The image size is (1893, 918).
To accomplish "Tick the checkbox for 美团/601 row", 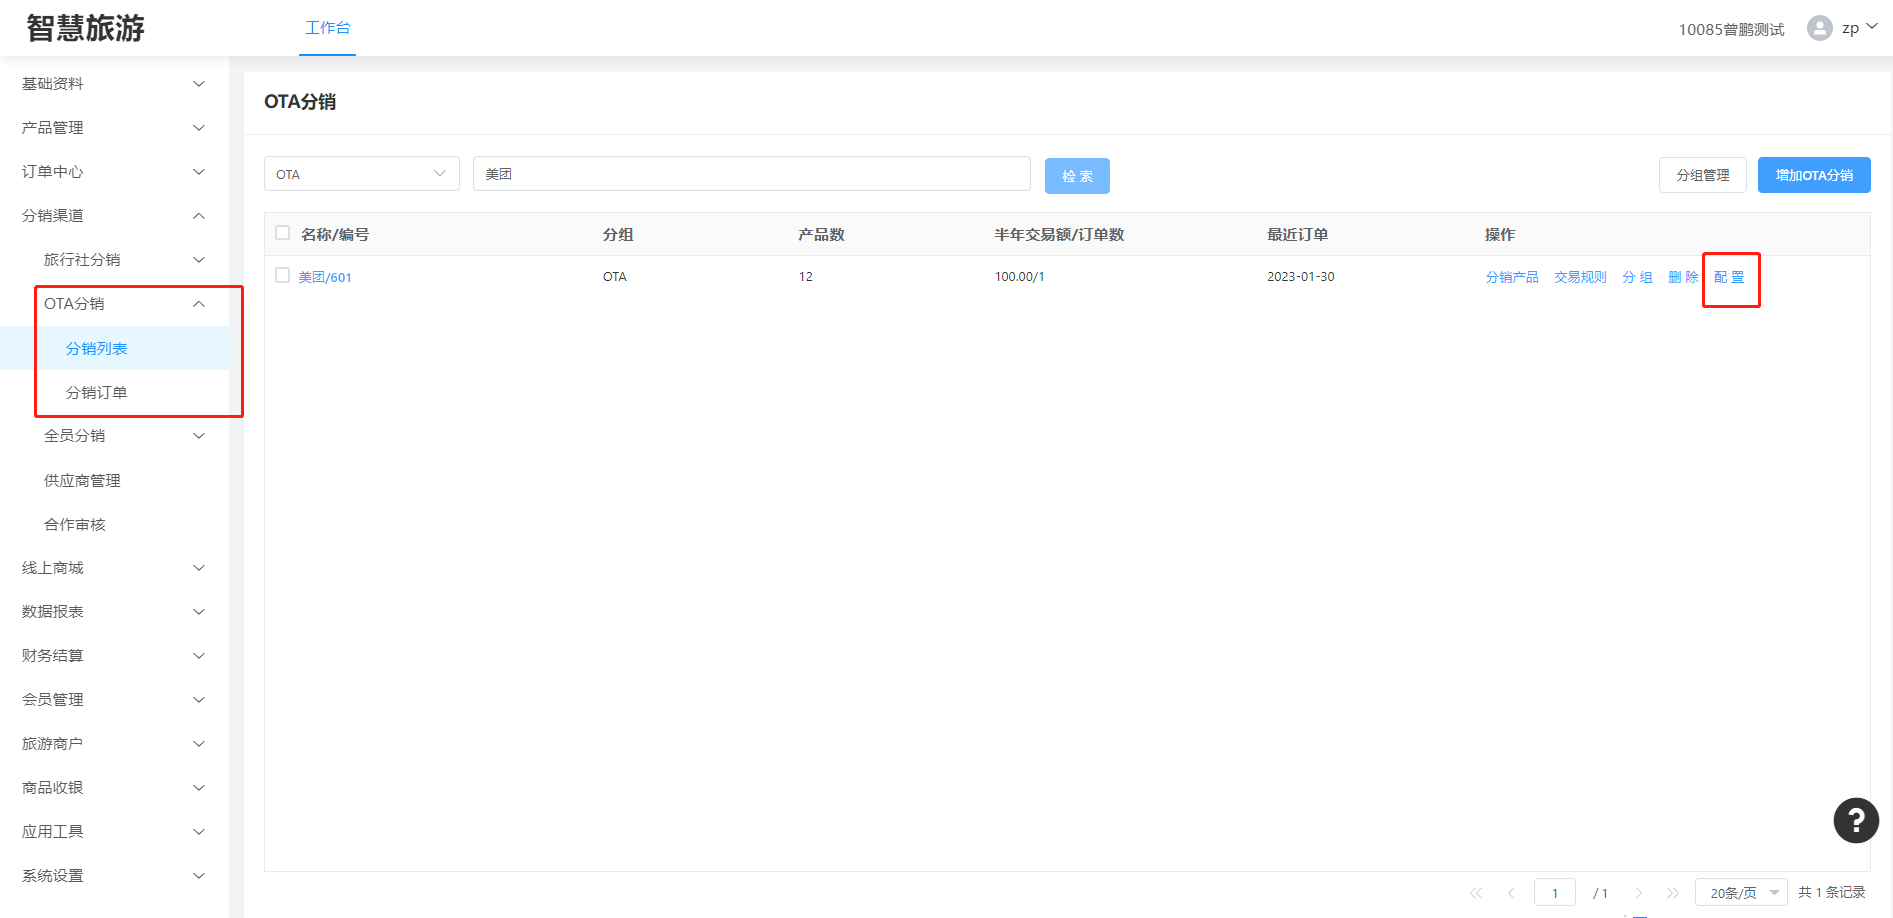I will pyautogui.click(x=283, y=276).
